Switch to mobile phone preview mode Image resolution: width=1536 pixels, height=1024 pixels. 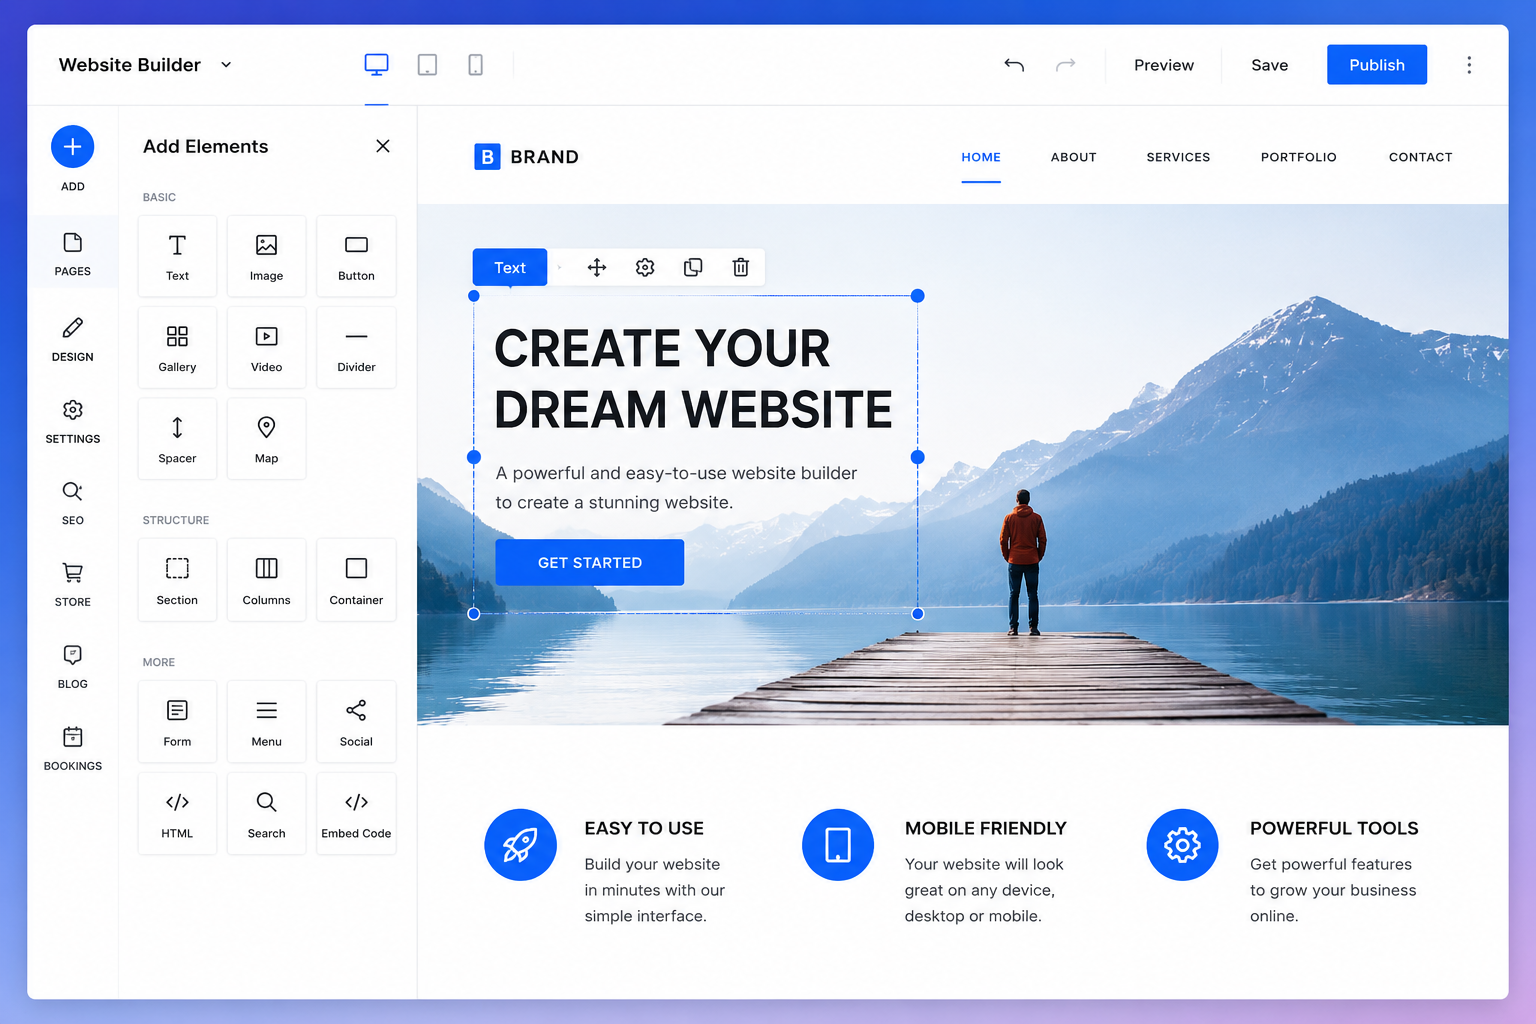coord(476,65)
